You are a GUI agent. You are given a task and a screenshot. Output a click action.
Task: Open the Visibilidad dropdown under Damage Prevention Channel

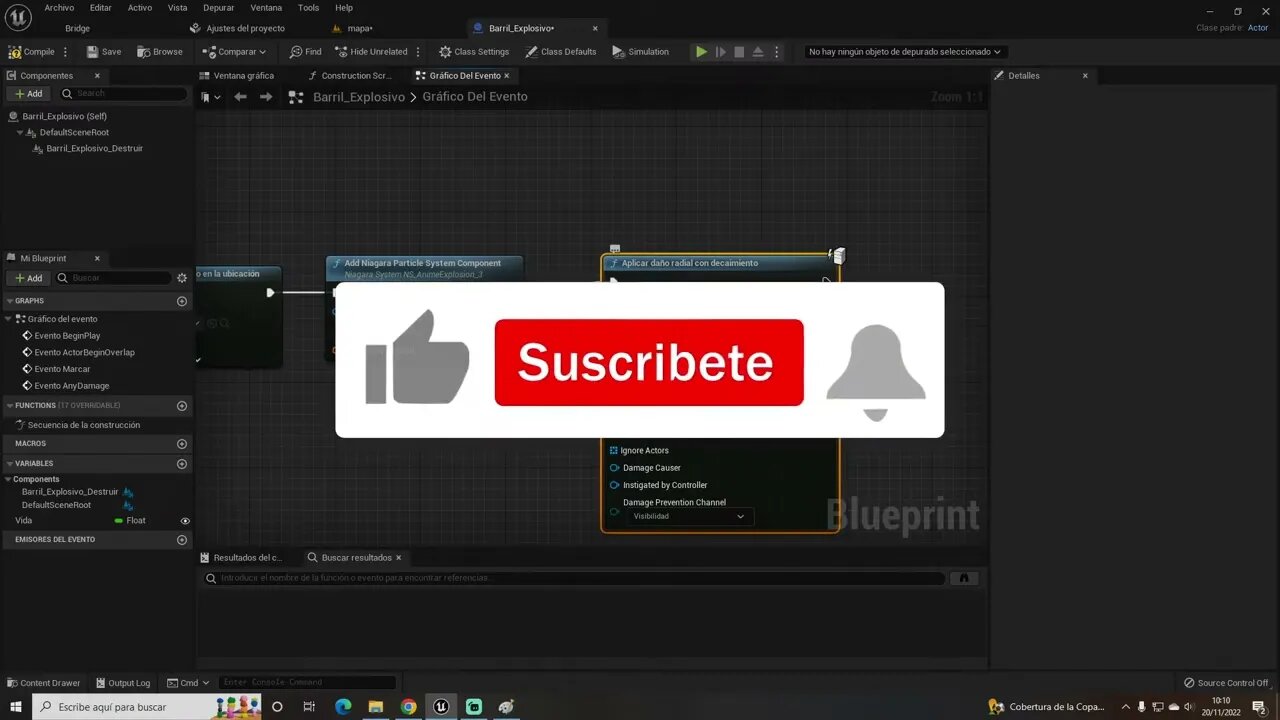(689, 516)
